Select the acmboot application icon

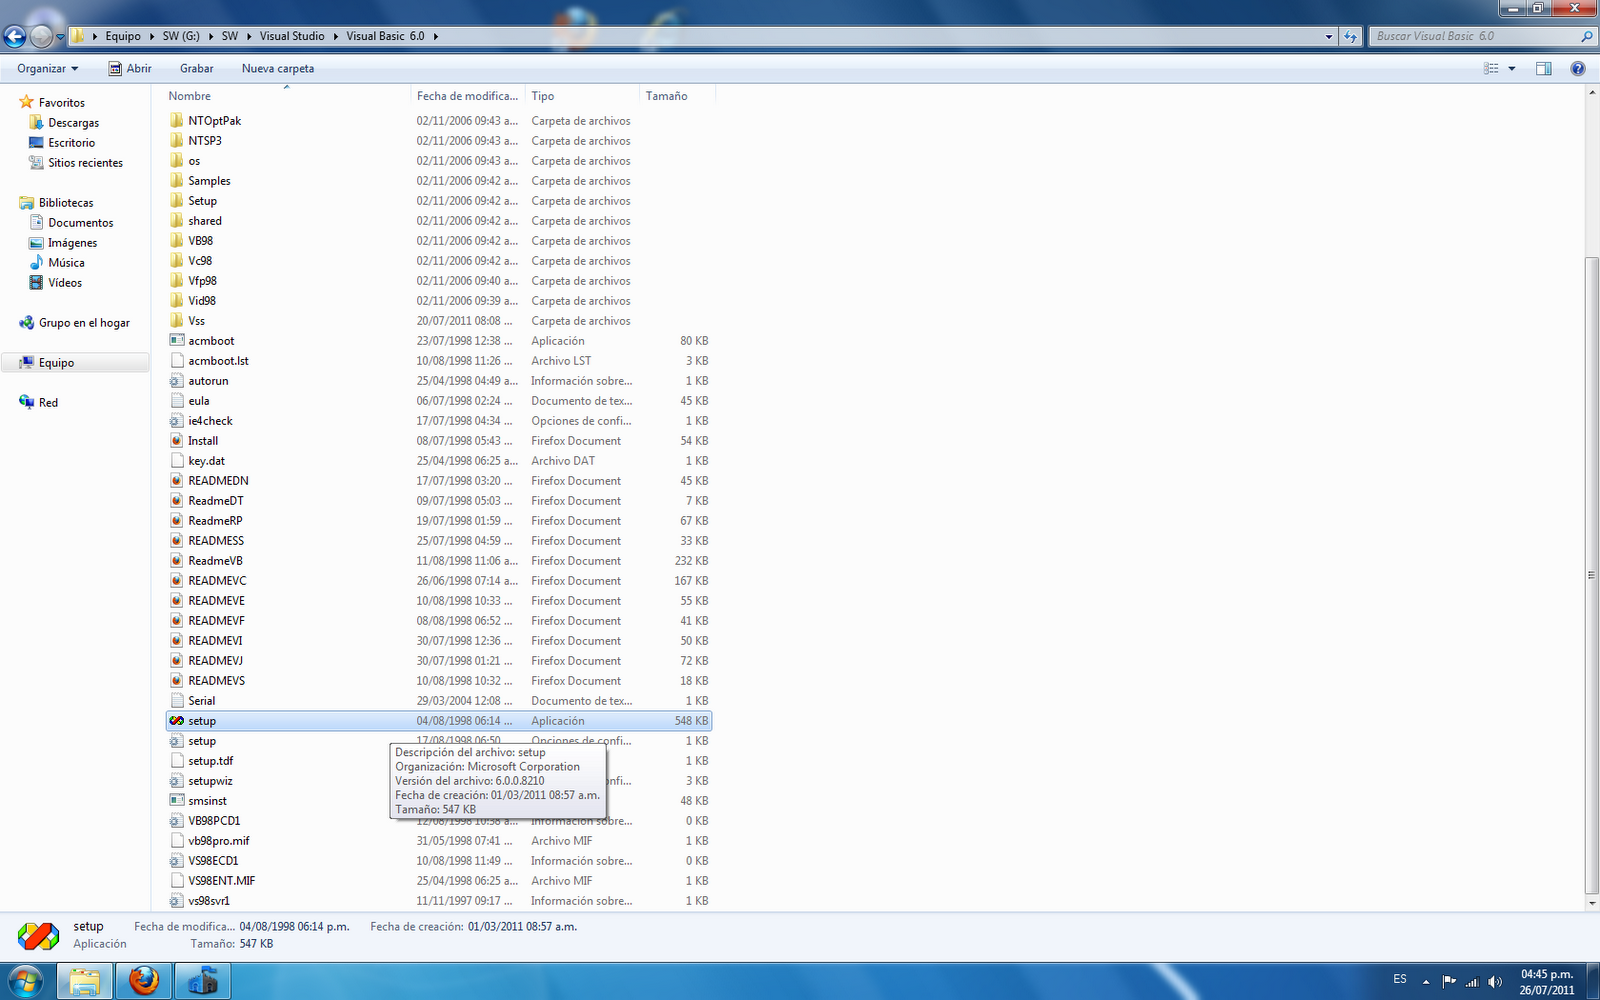coord(177,341)
